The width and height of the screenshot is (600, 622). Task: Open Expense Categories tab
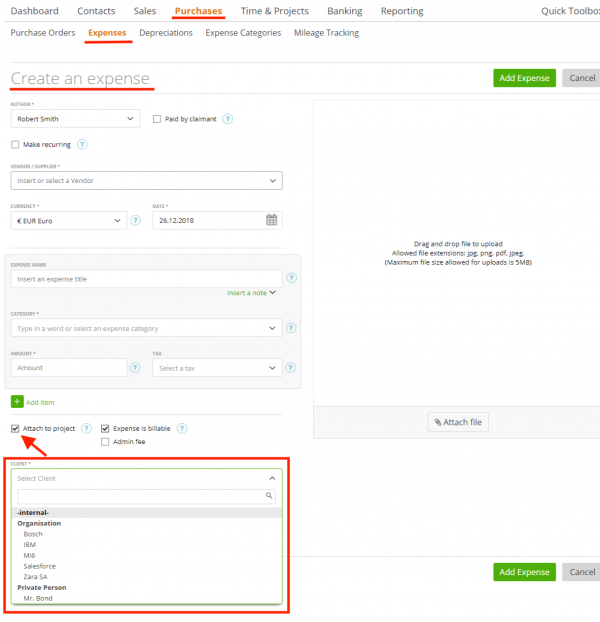coord(243,33)
